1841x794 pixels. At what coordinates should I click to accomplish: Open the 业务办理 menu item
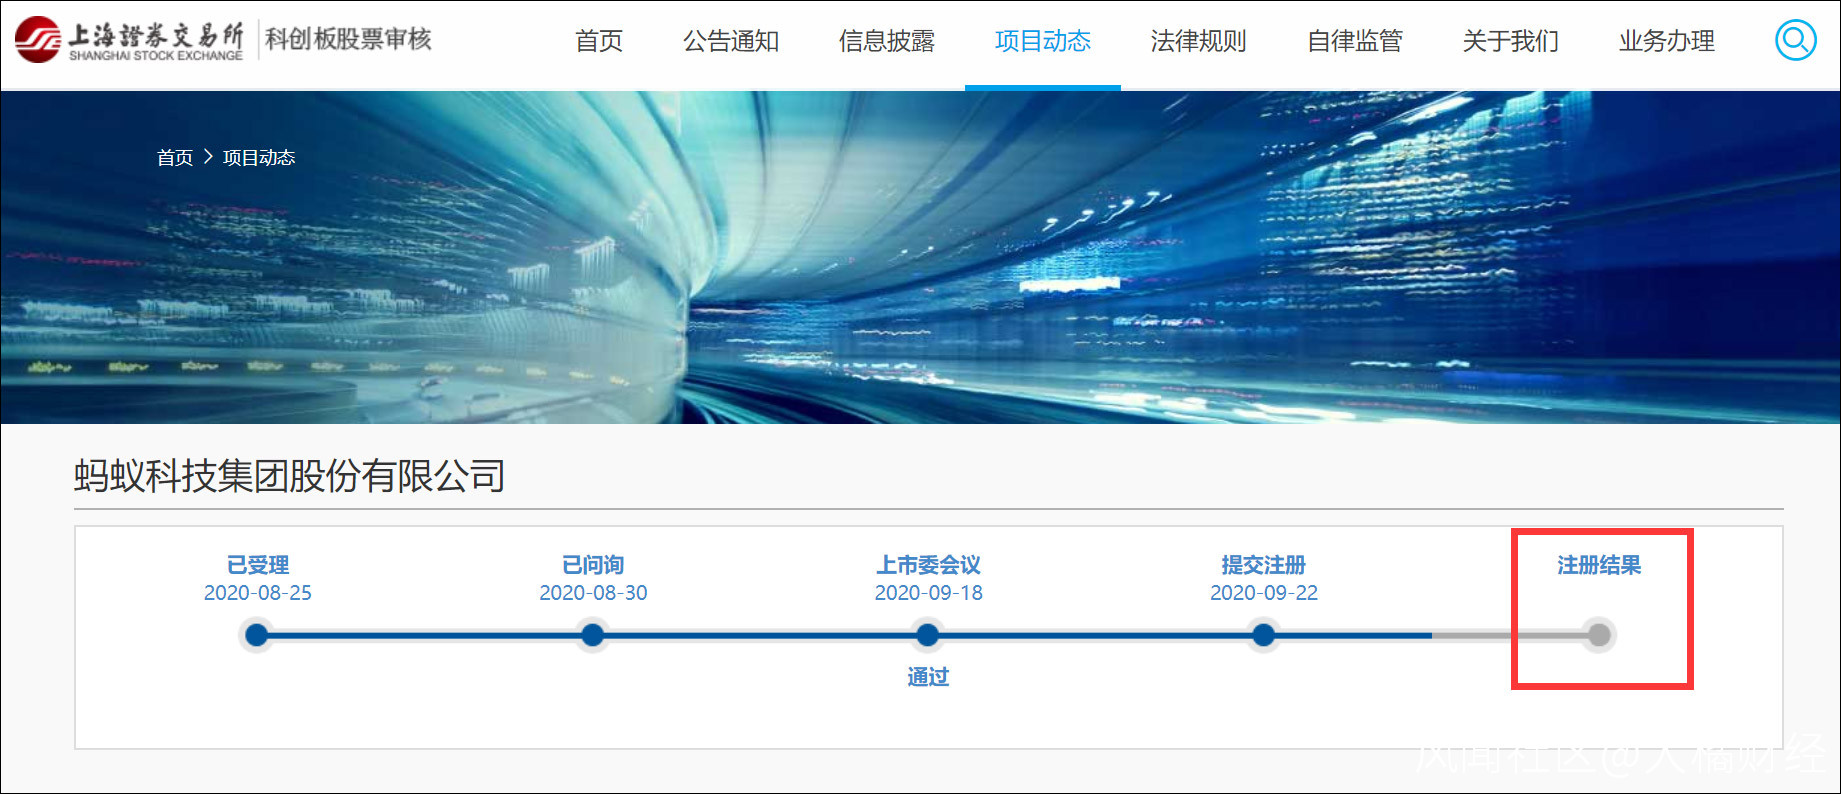[1667, 41]
